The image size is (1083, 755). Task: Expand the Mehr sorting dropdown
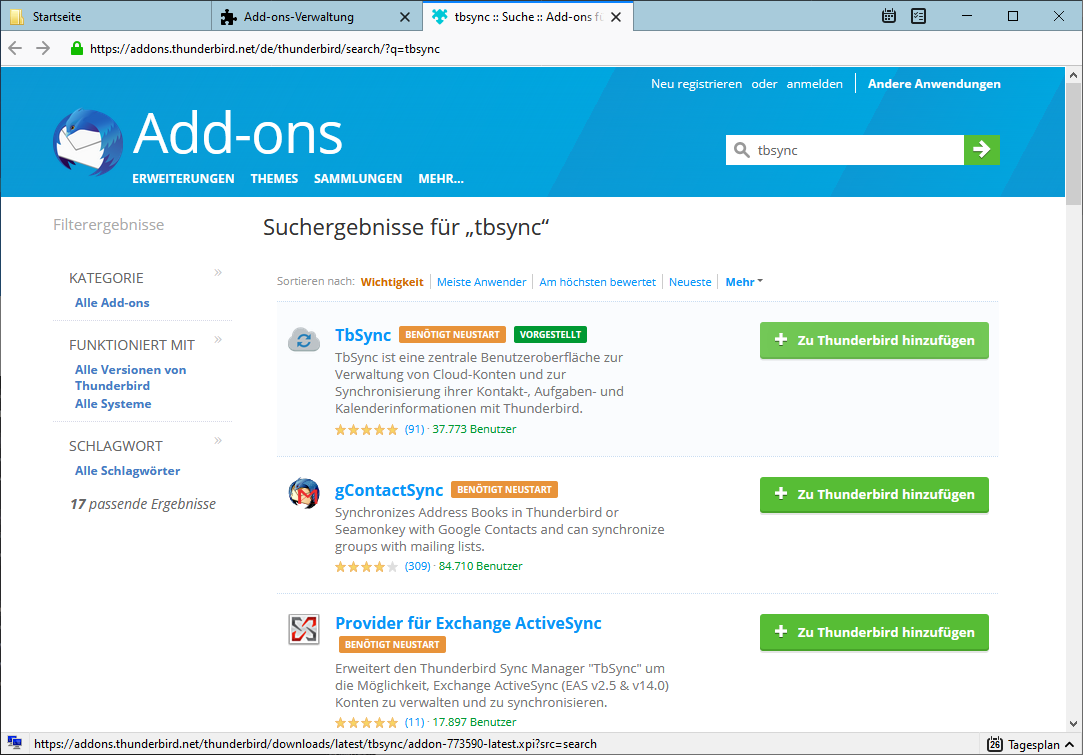(x=744, y=282)
